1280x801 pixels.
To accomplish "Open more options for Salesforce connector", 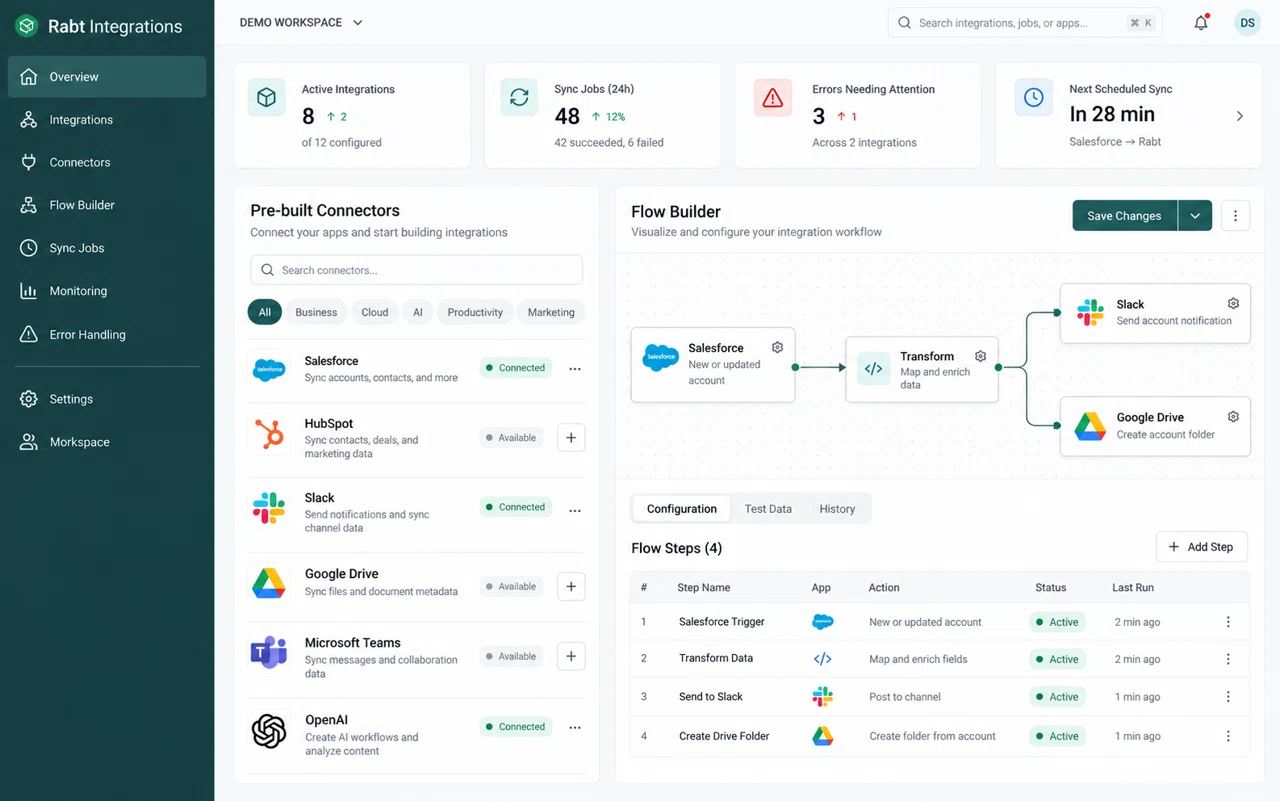I will point(575,369).
